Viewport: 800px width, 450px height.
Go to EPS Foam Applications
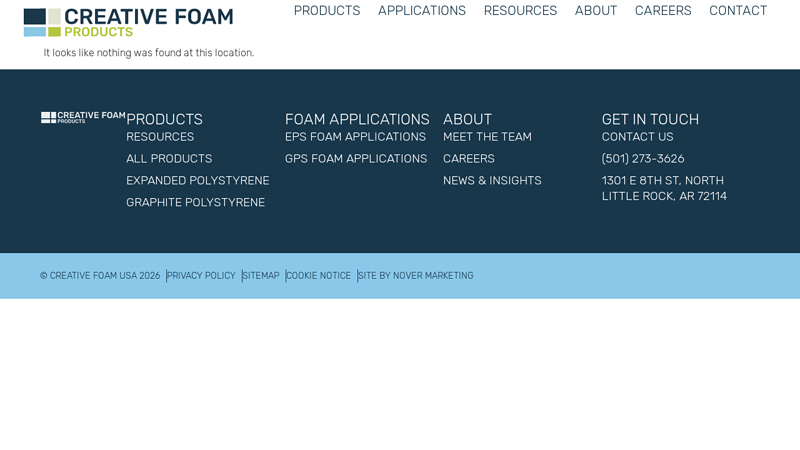(355, 137)
